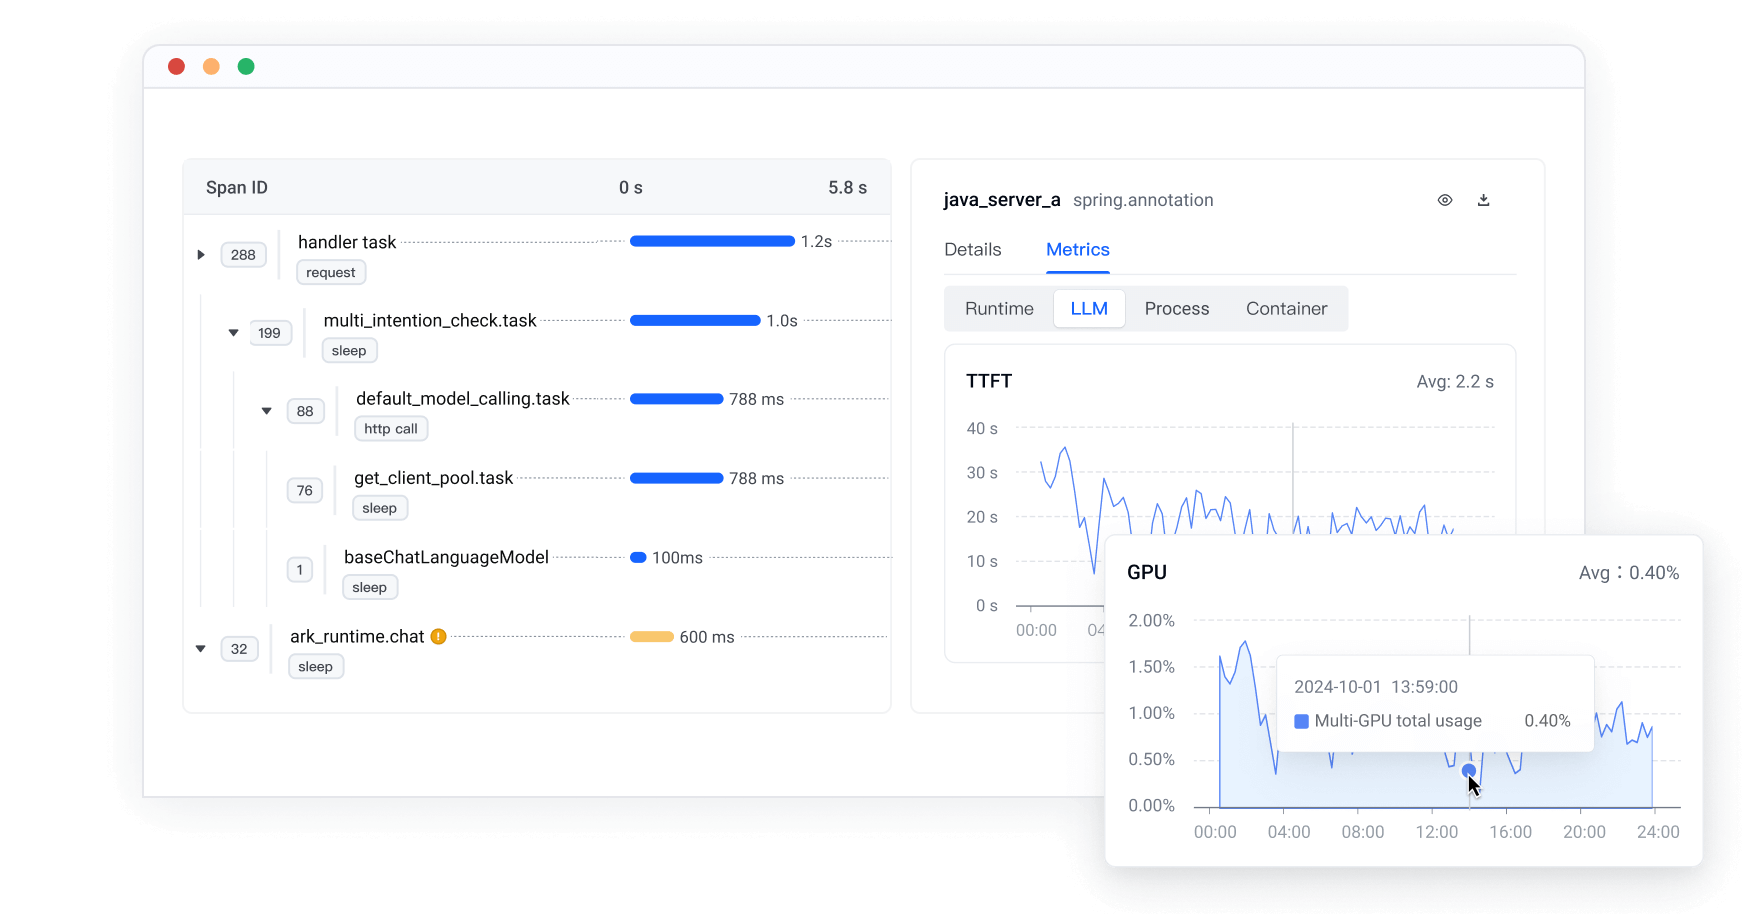Collapse the multi_intention_check.task span

click(234, 333)
